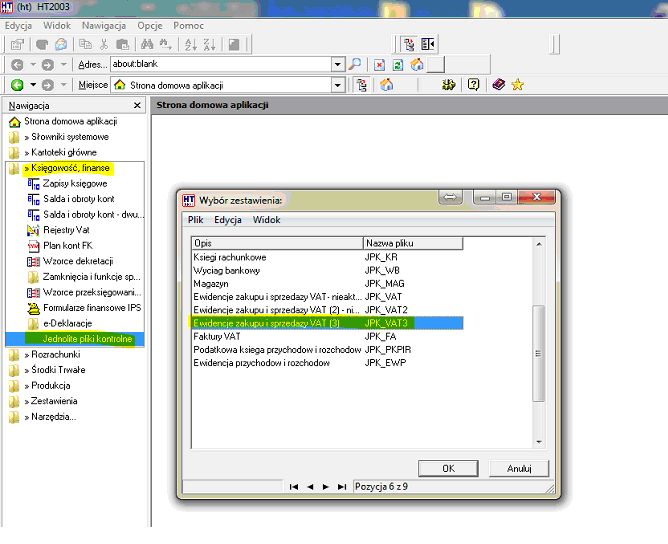Click the red stop loading icon
The width and height of the screenshot is (668, 544).
(x=379, y=65)
